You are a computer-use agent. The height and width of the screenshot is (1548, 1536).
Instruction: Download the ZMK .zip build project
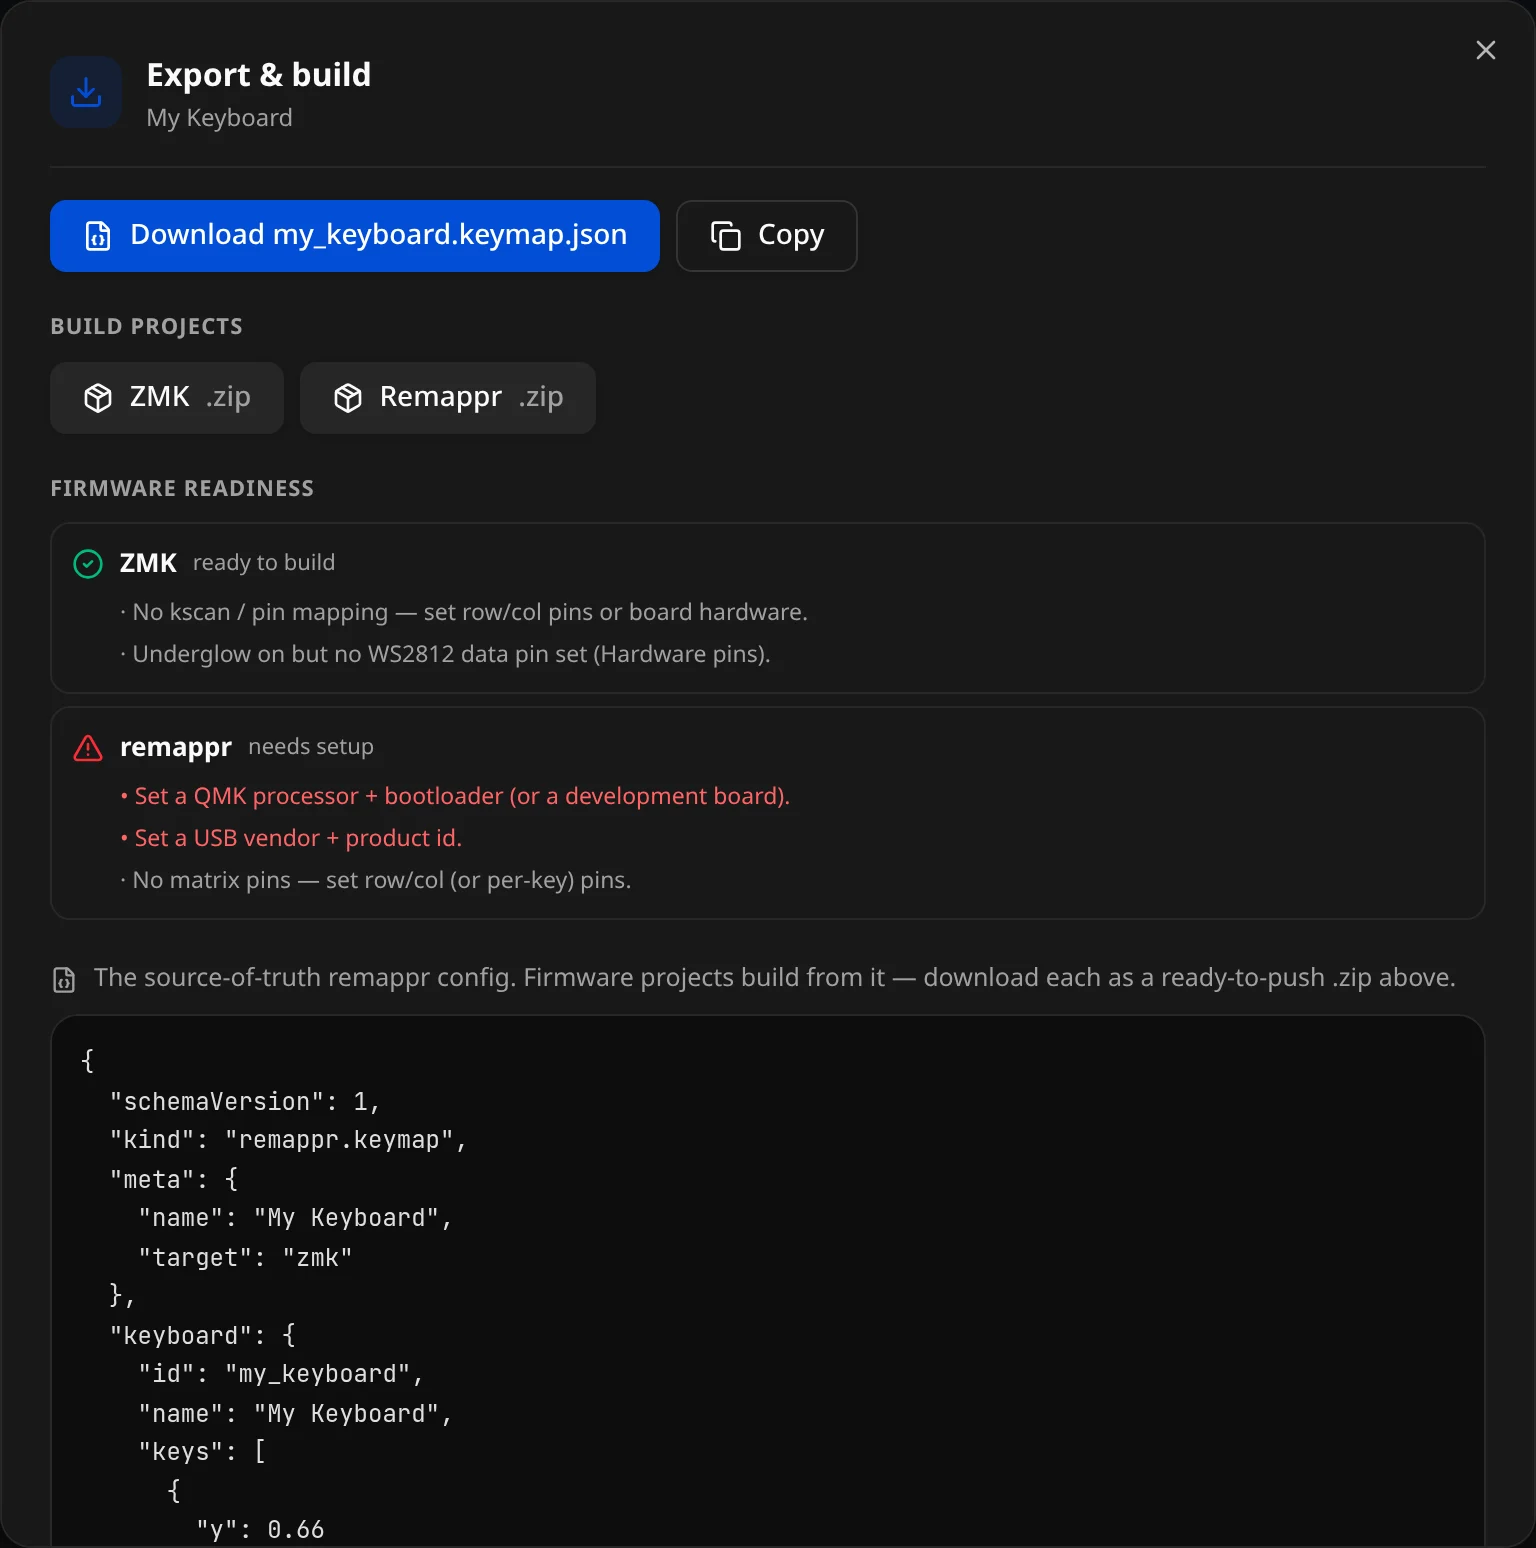point(167,398)
